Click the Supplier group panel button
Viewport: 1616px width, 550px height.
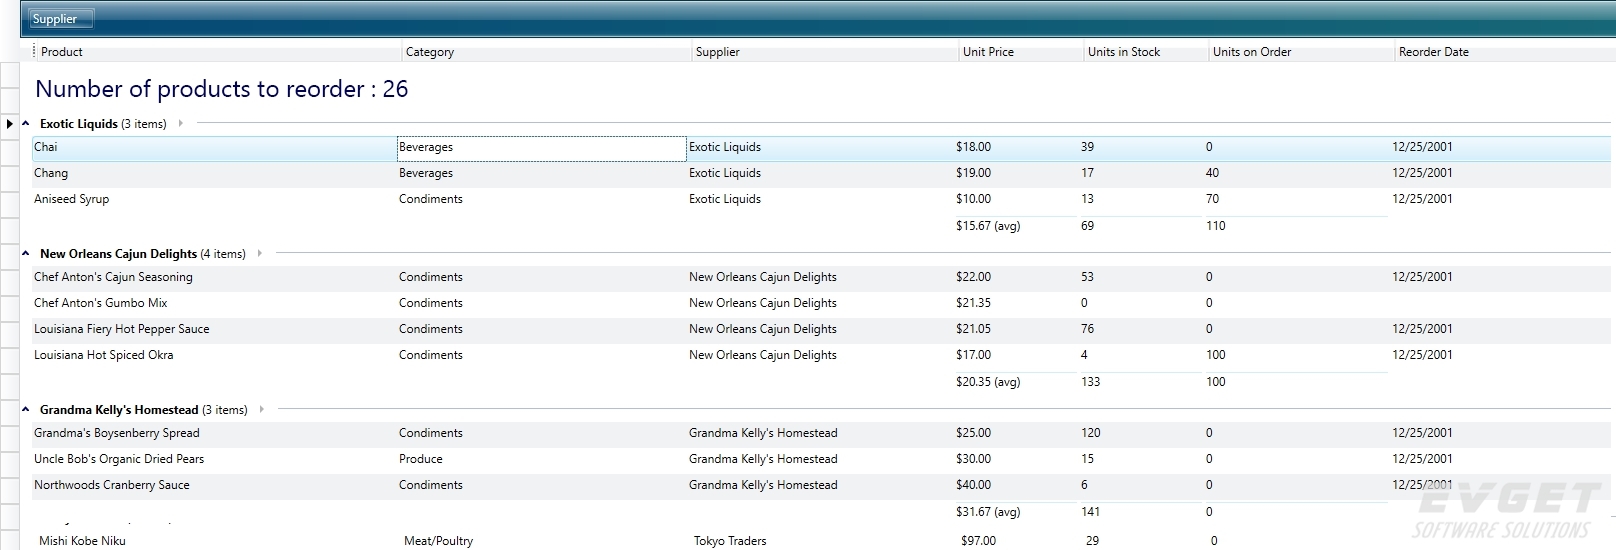pos(61,19)
